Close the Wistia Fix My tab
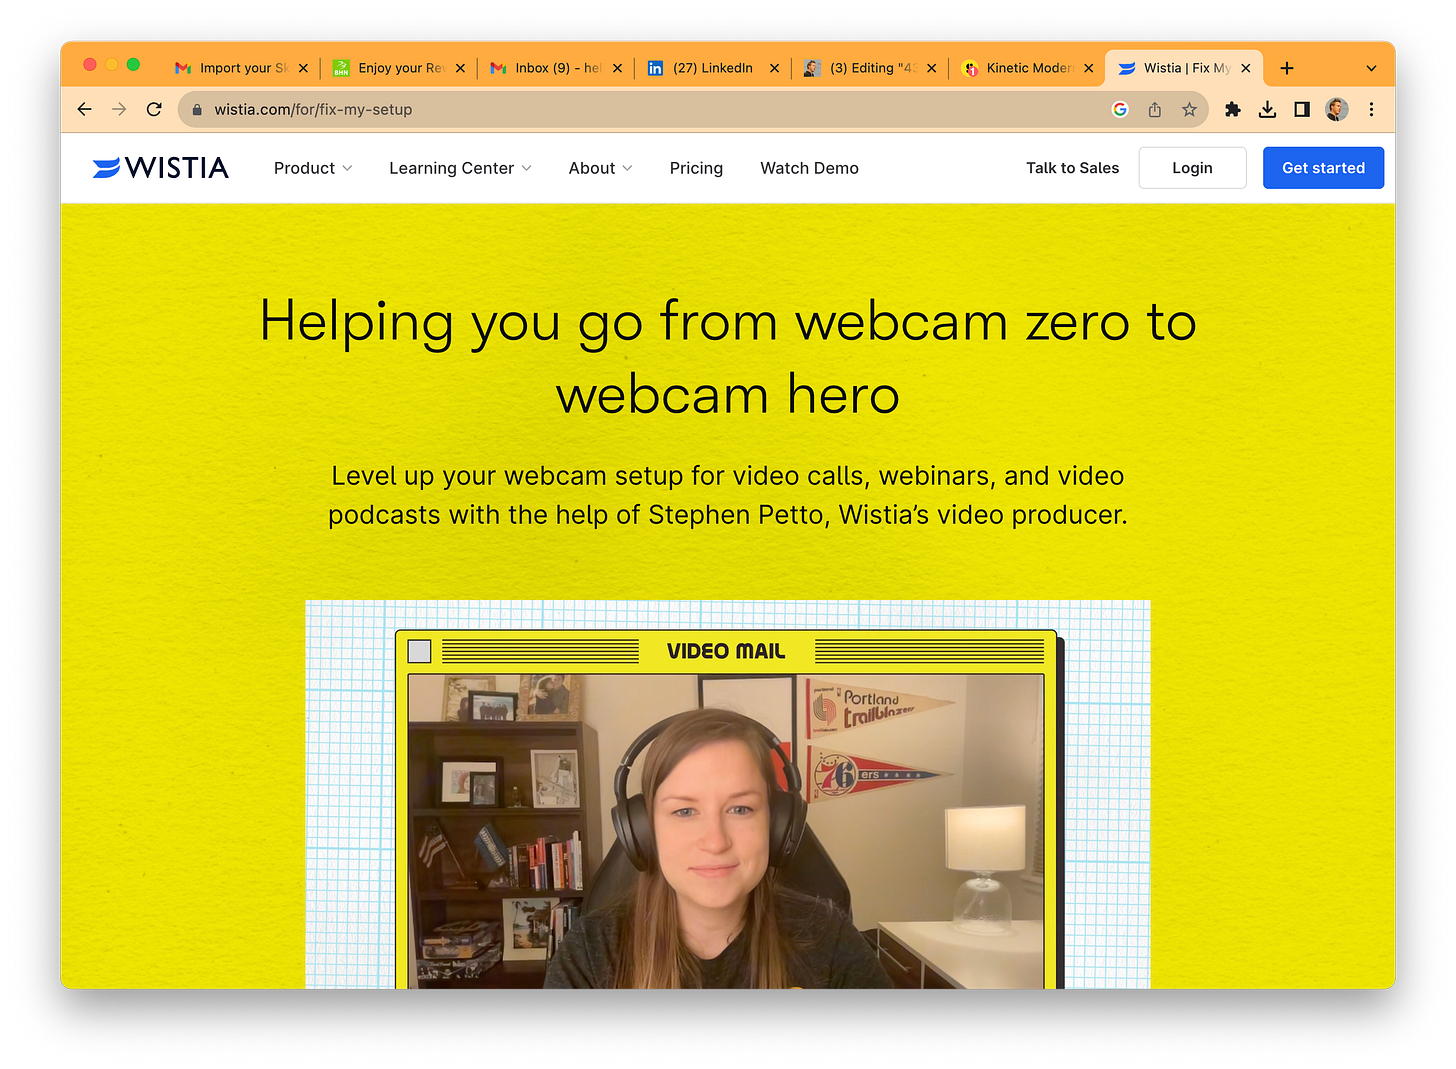1456x1069 pixels. click(x=1245, y=68)
